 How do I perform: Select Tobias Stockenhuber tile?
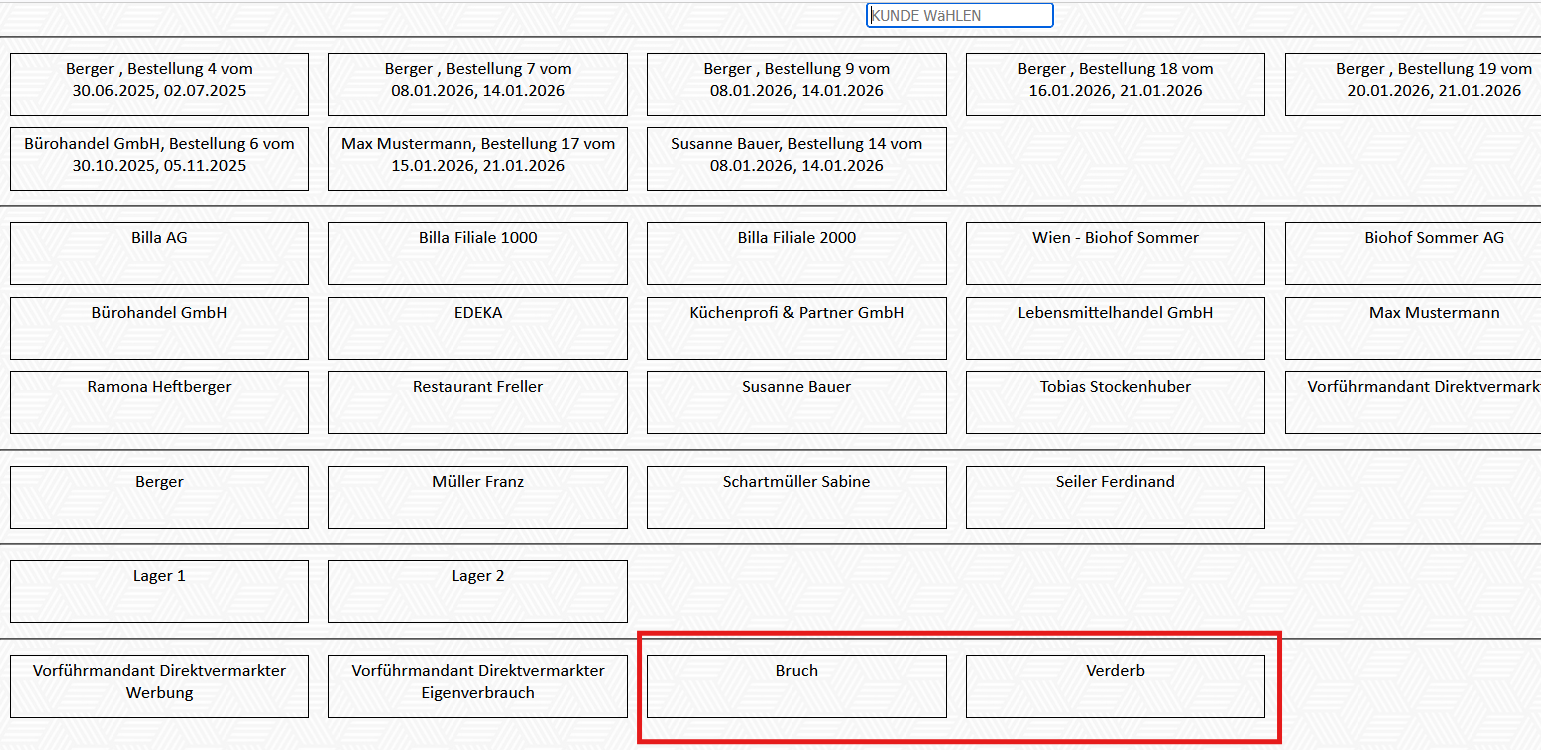[x=1115, y=402]
